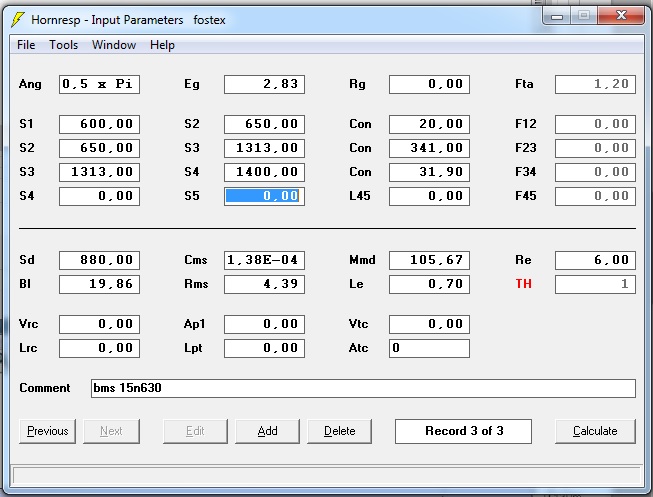Click the Cms field 1,38E-04
The width and height of the screenshot is (653, 497).
[x=264, y=260]
